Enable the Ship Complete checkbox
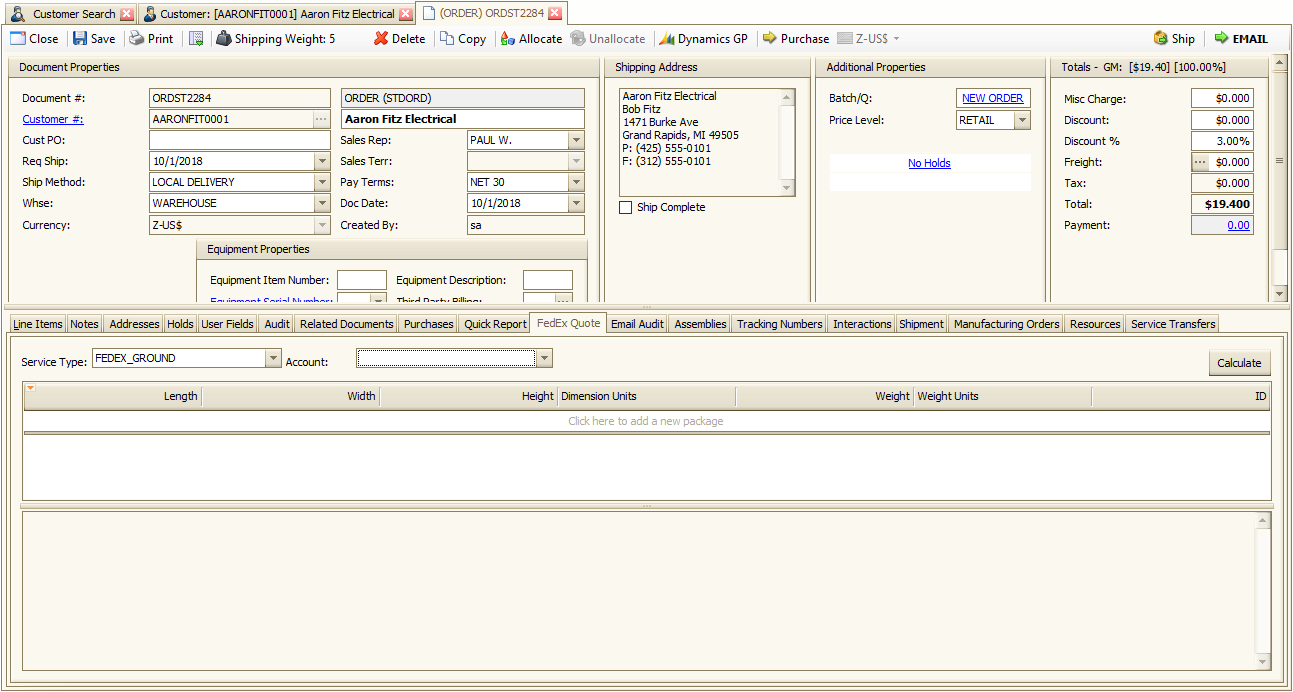Image resolution: width=1293 pixels, height=692 pixels. tap(626, 208)
